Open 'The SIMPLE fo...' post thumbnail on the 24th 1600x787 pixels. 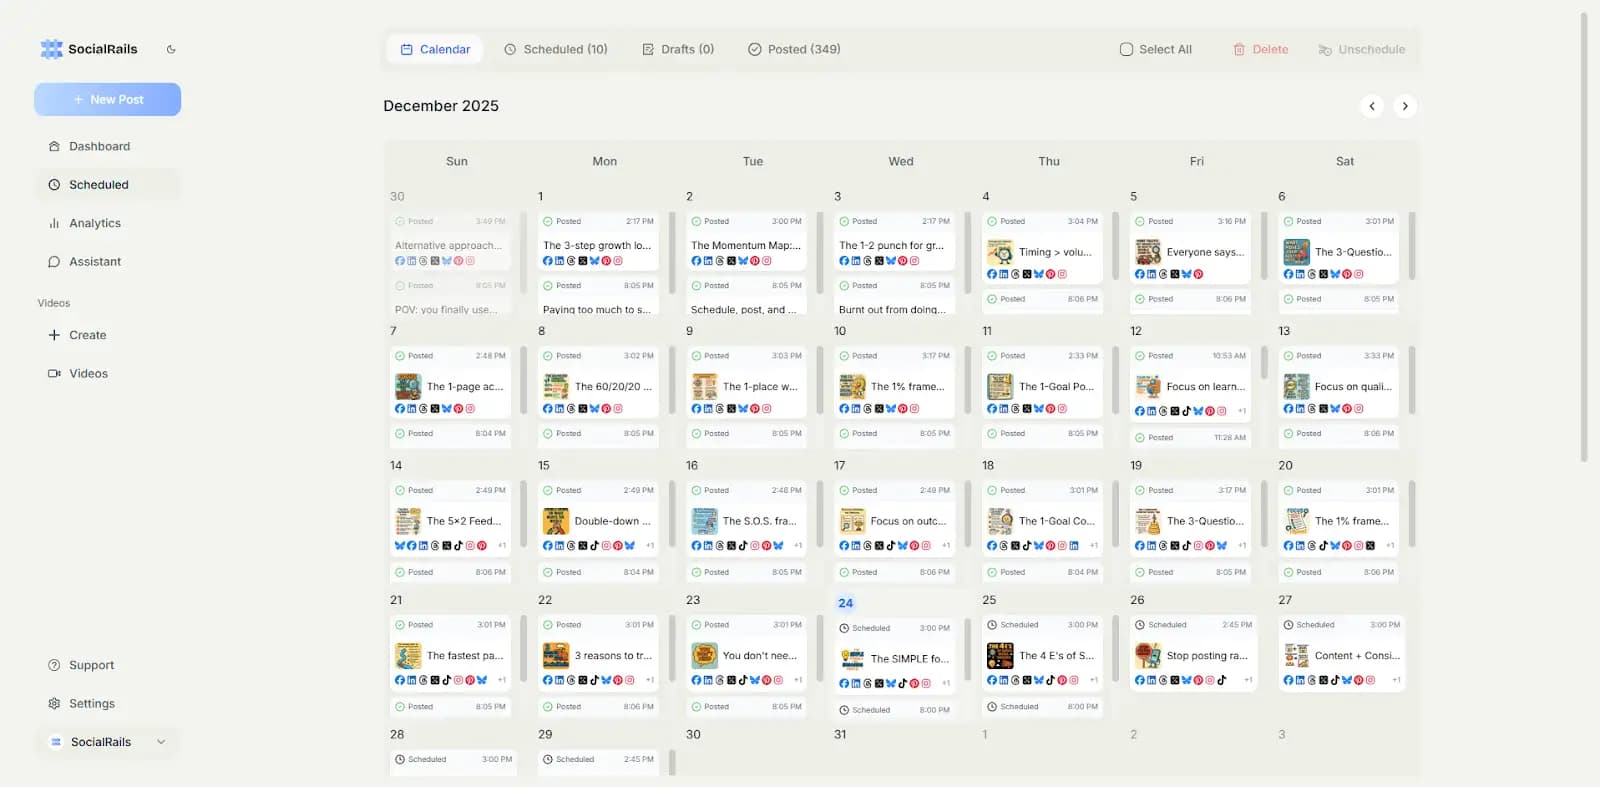click(852, 659)
